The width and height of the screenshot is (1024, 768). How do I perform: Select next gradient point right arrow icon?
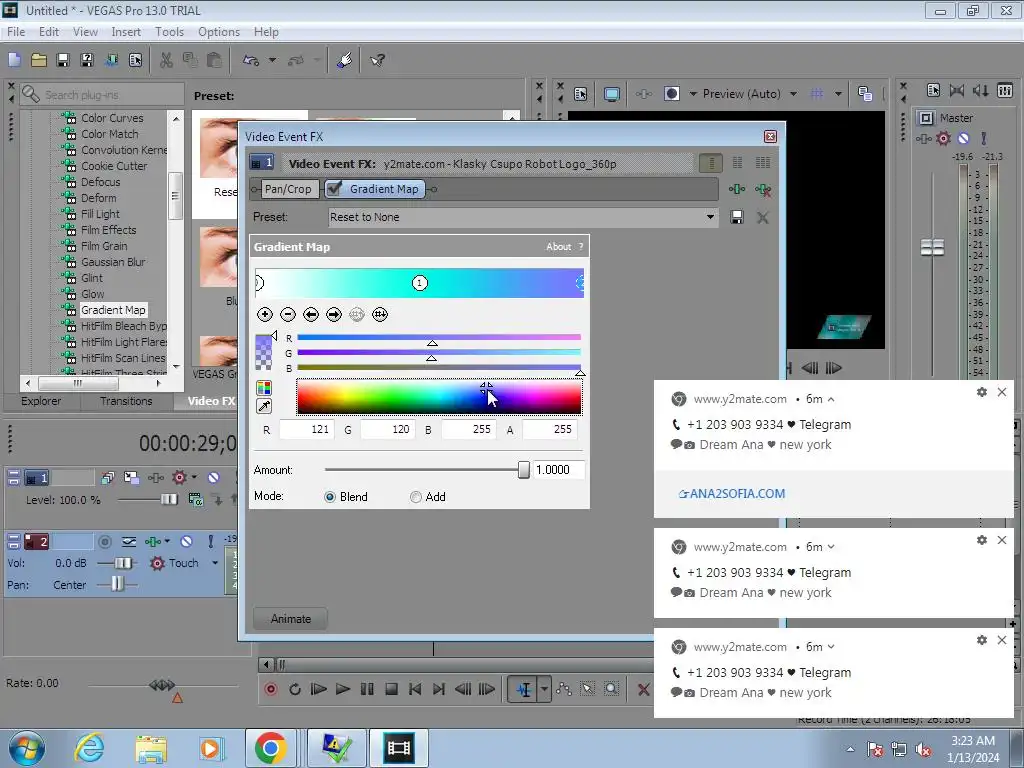pyautogui.click(x=334, y=315)
